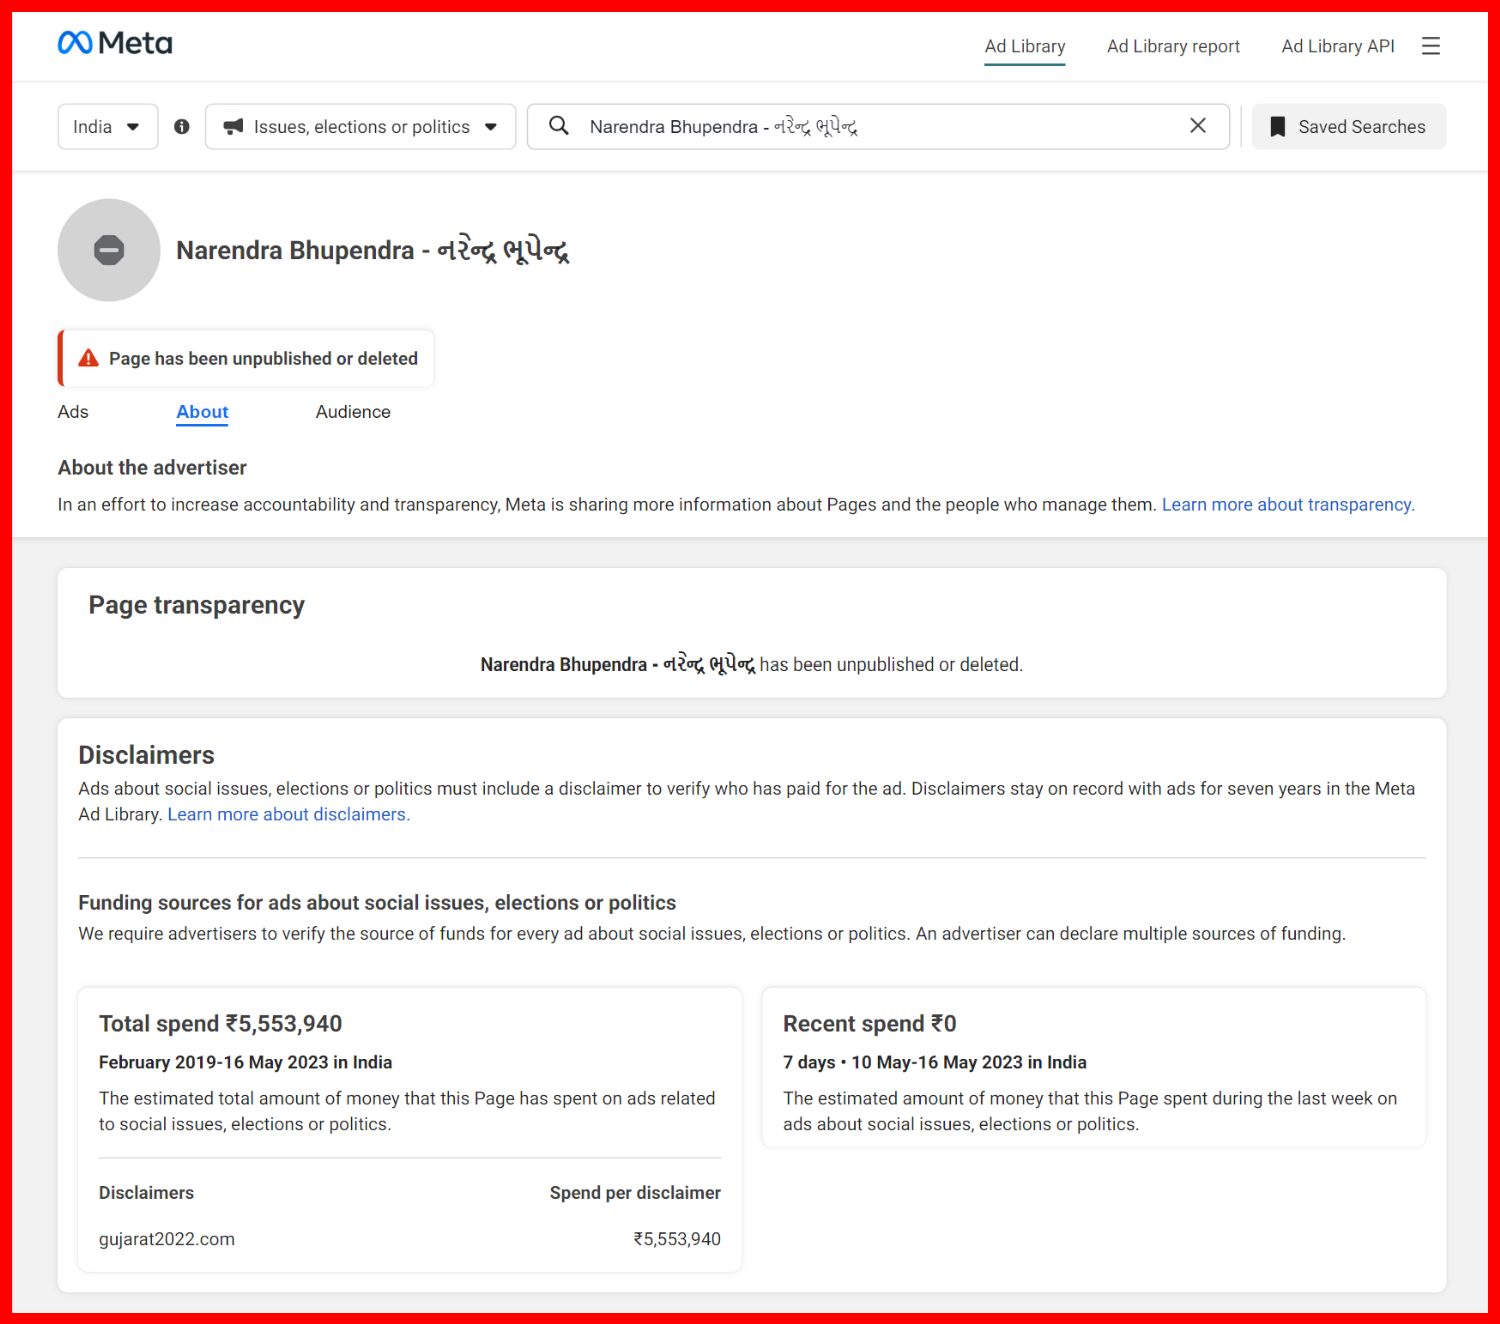Click the Meta logo
Screen dimensions: 1500x1324
(115, 43)
